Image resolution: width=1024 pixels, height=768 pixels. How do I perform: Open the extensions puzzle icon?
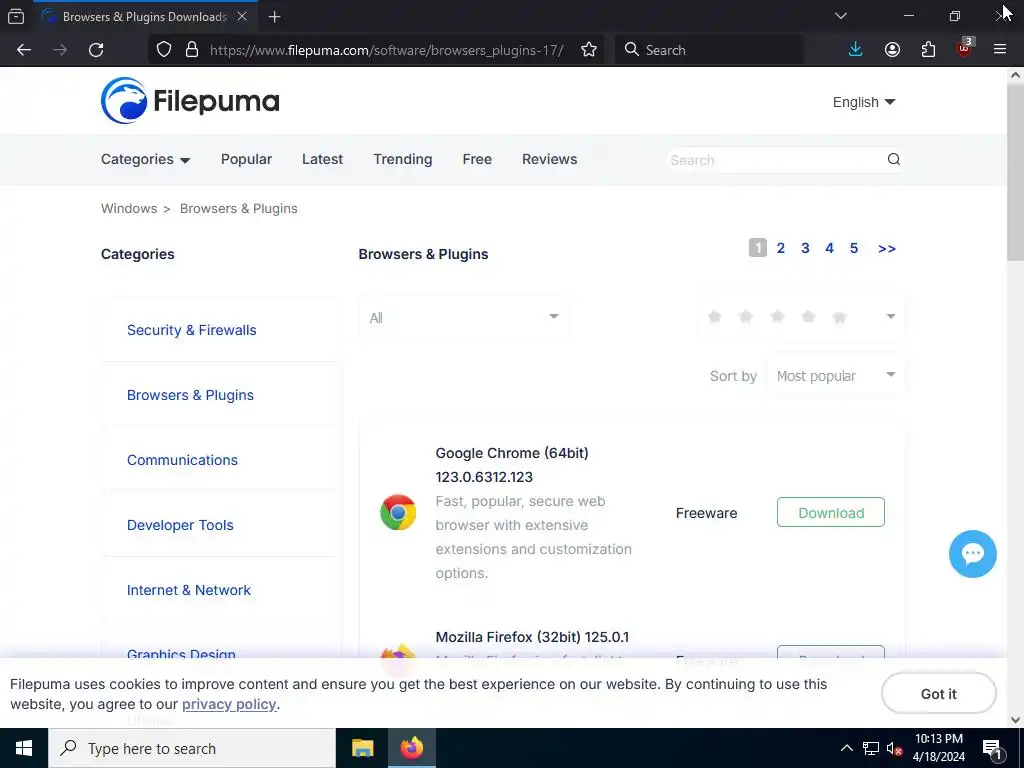point(928,50)
